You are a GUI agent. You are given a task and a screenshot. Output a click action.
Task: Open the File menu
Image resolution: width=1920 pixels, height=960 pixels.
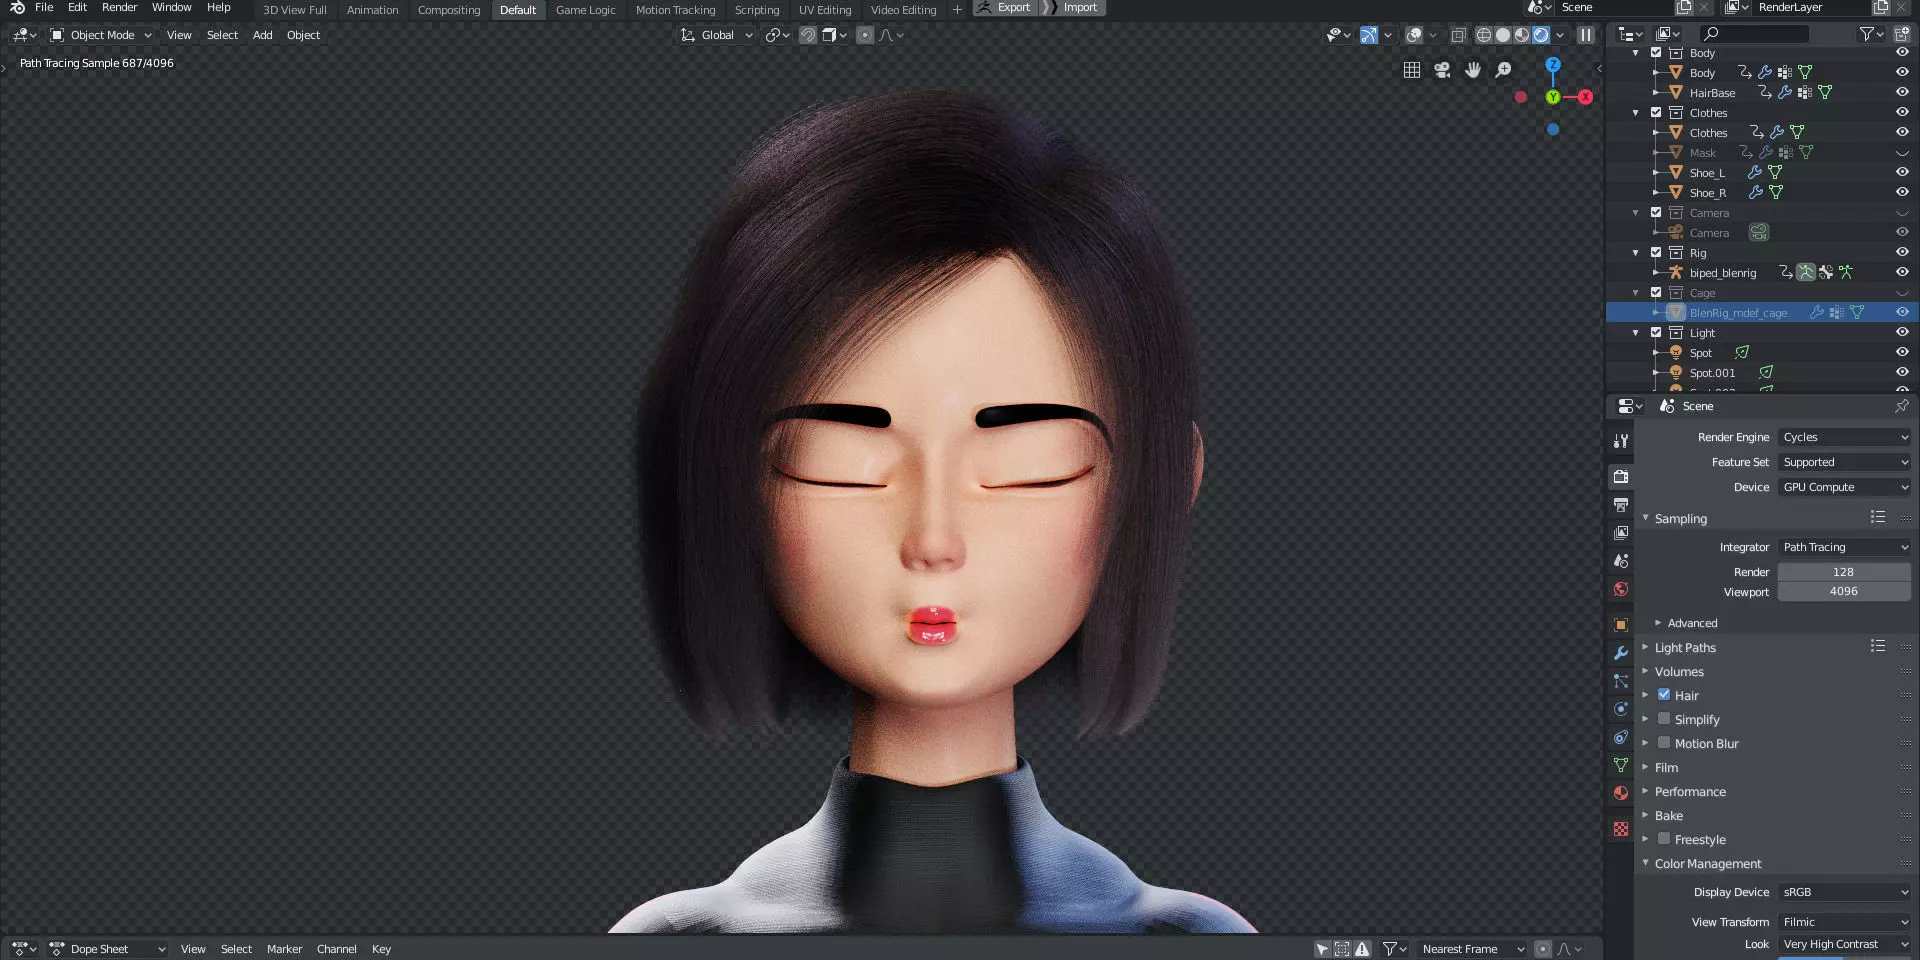(44, 7)
